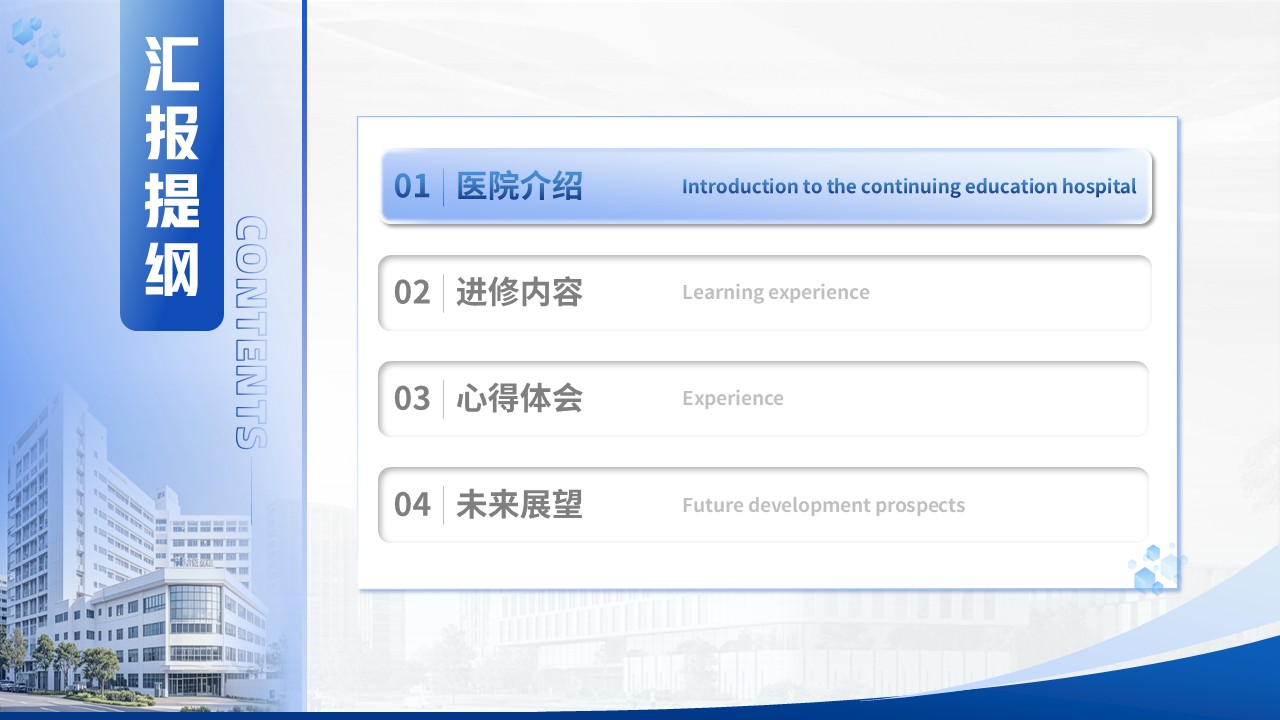Click the vertical CONTENTS outlined text
Screen dimensions: 1280x720
click(251, 333)
